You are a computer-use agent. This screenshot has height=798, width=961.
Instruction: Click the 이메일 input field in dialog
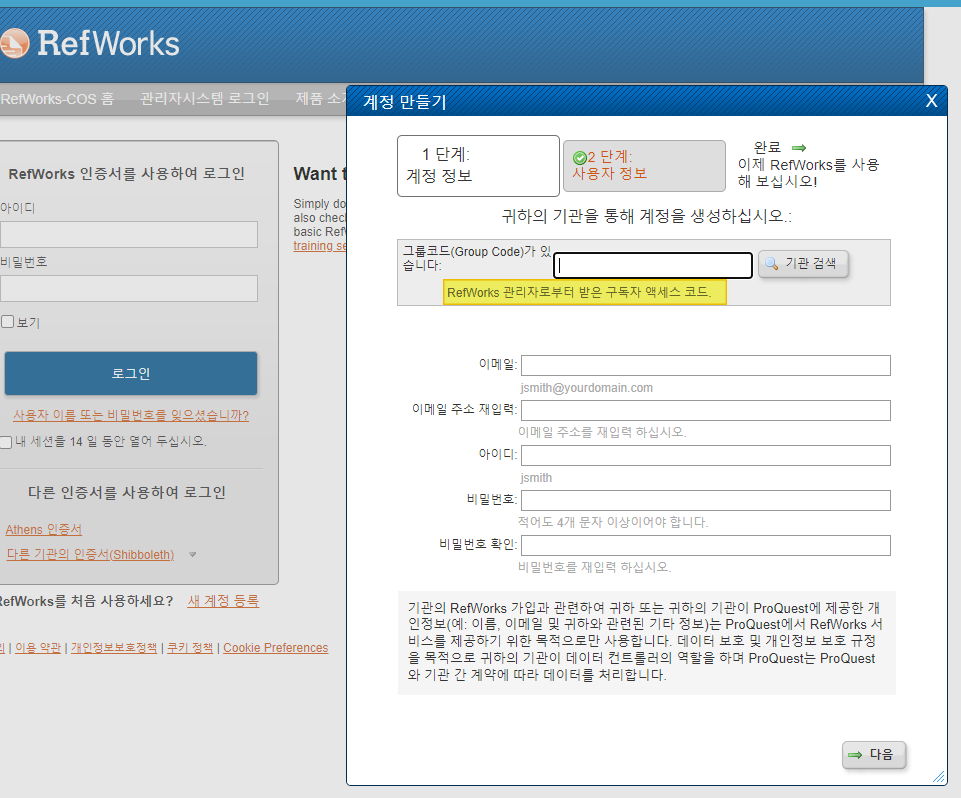[705, 365]
